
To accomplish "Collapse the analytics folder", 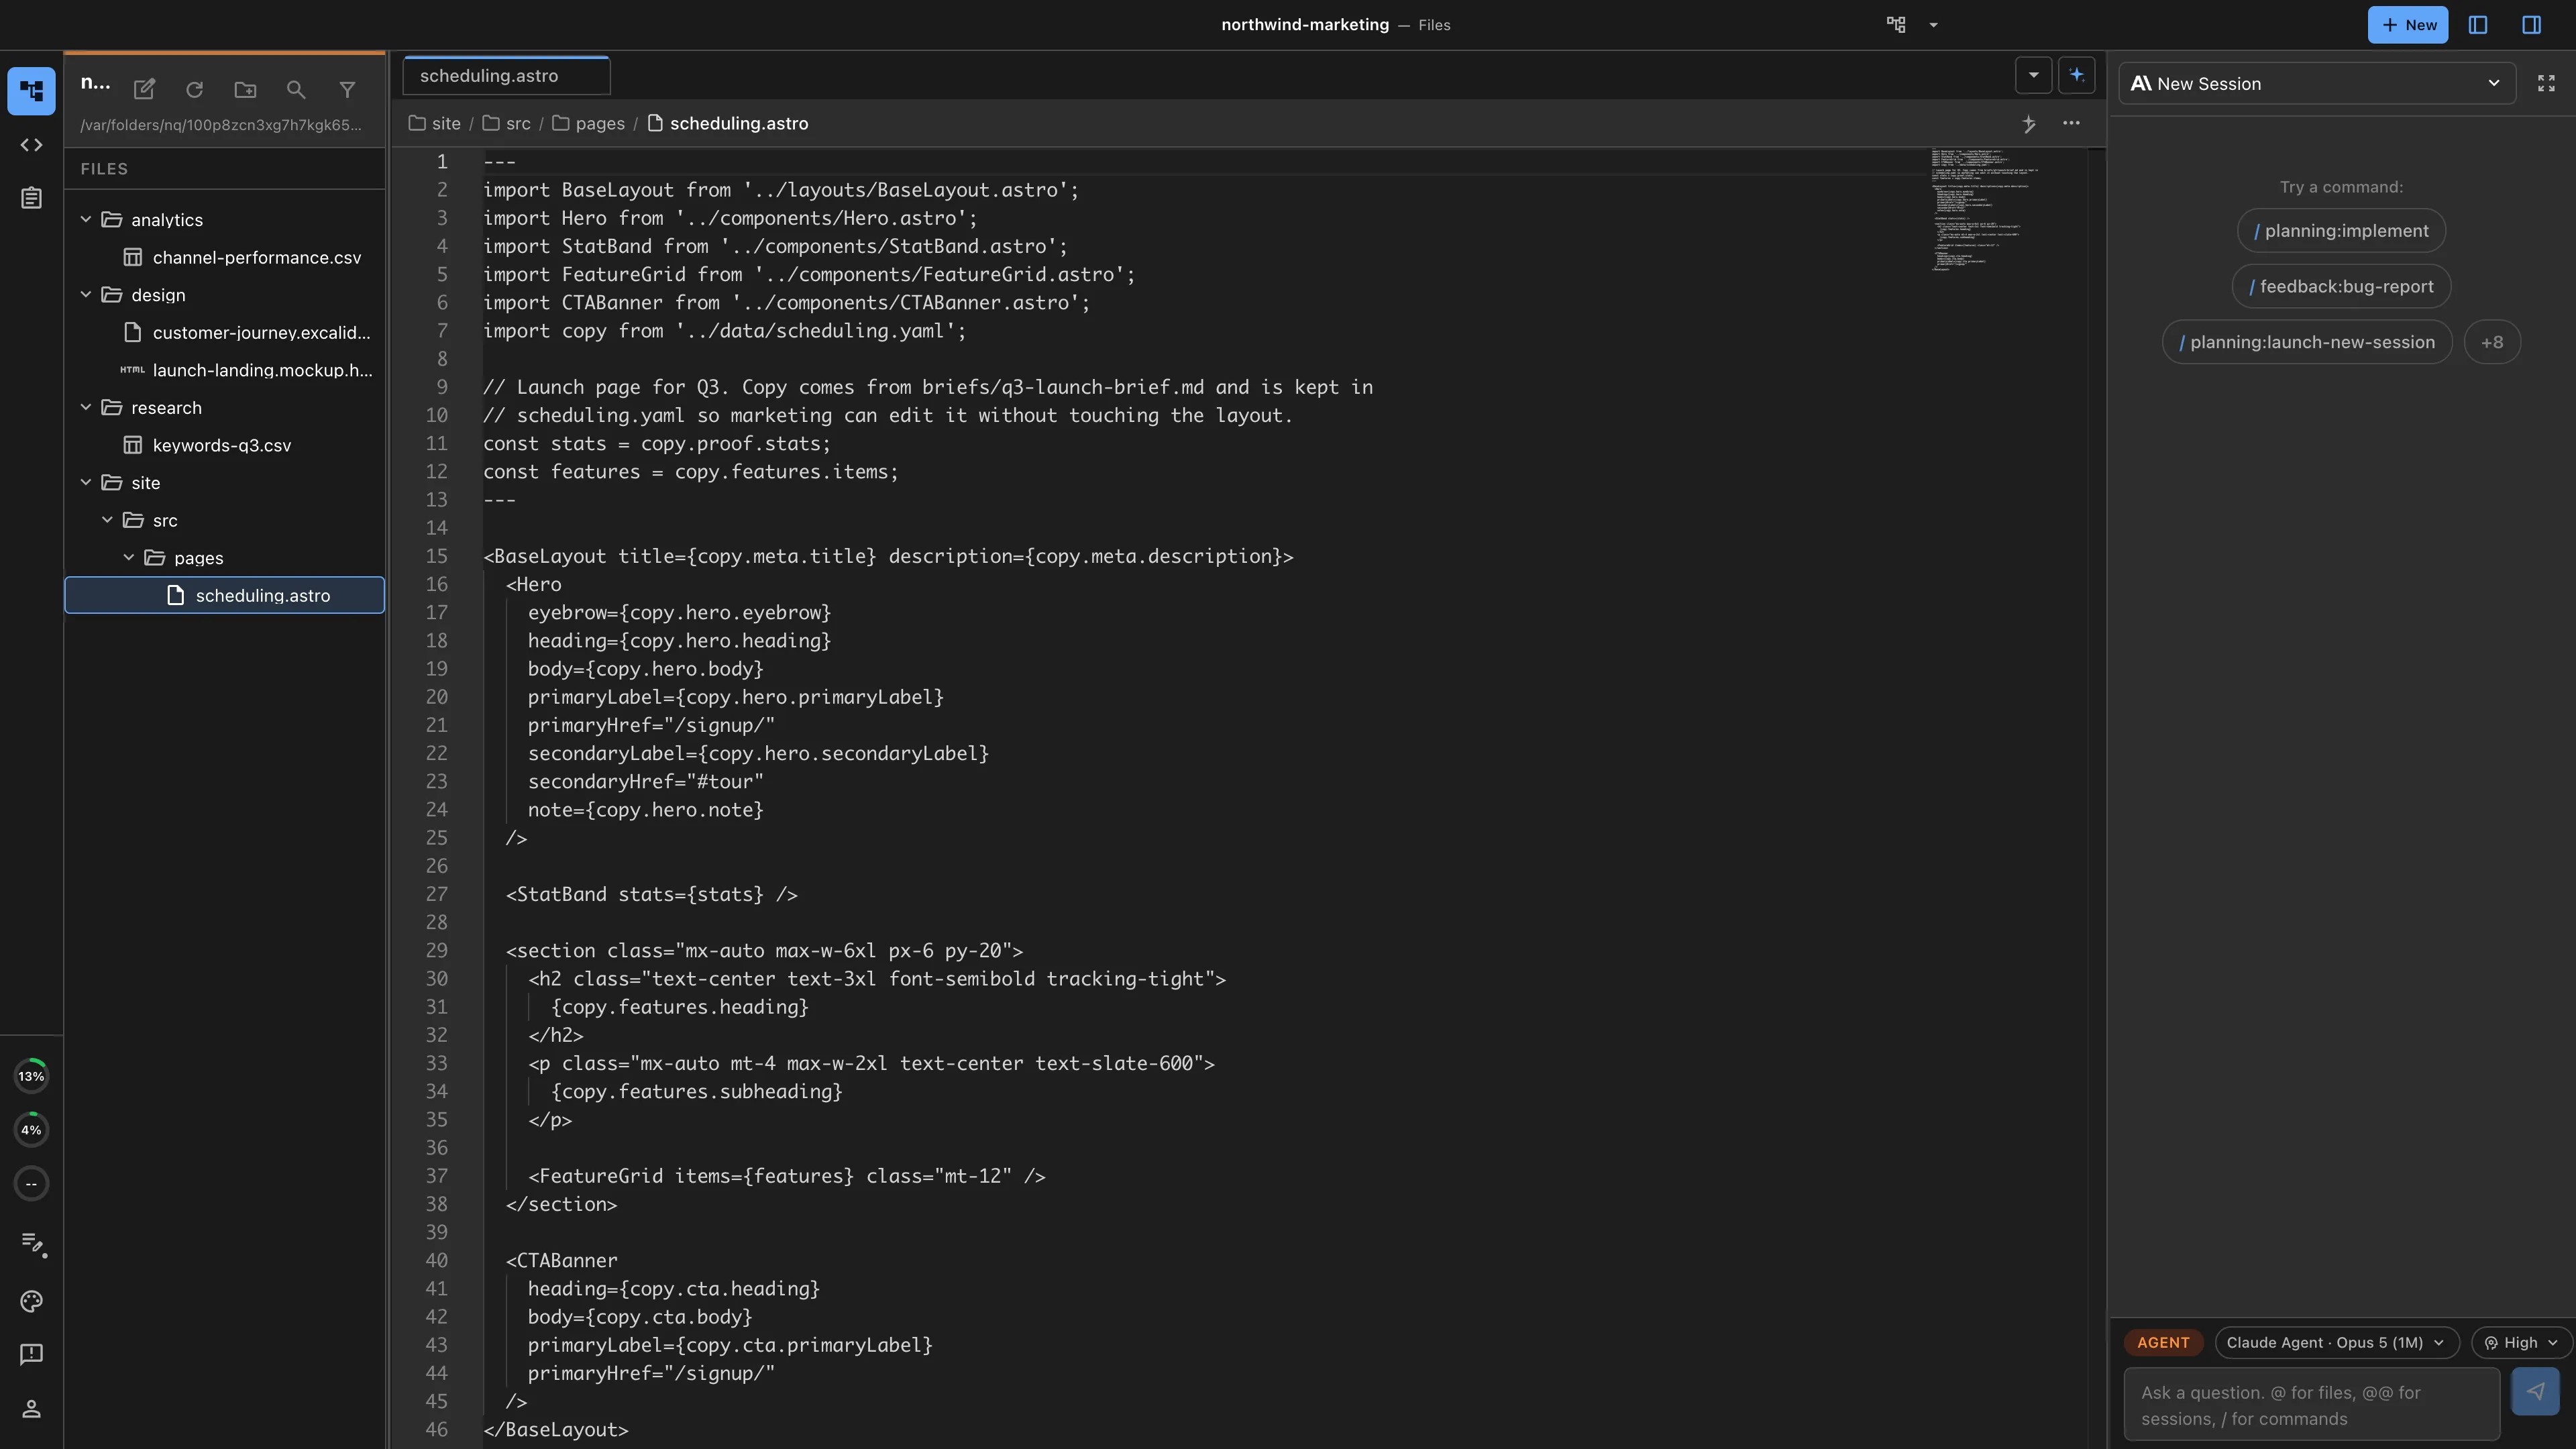I will (x=86, y=219).
